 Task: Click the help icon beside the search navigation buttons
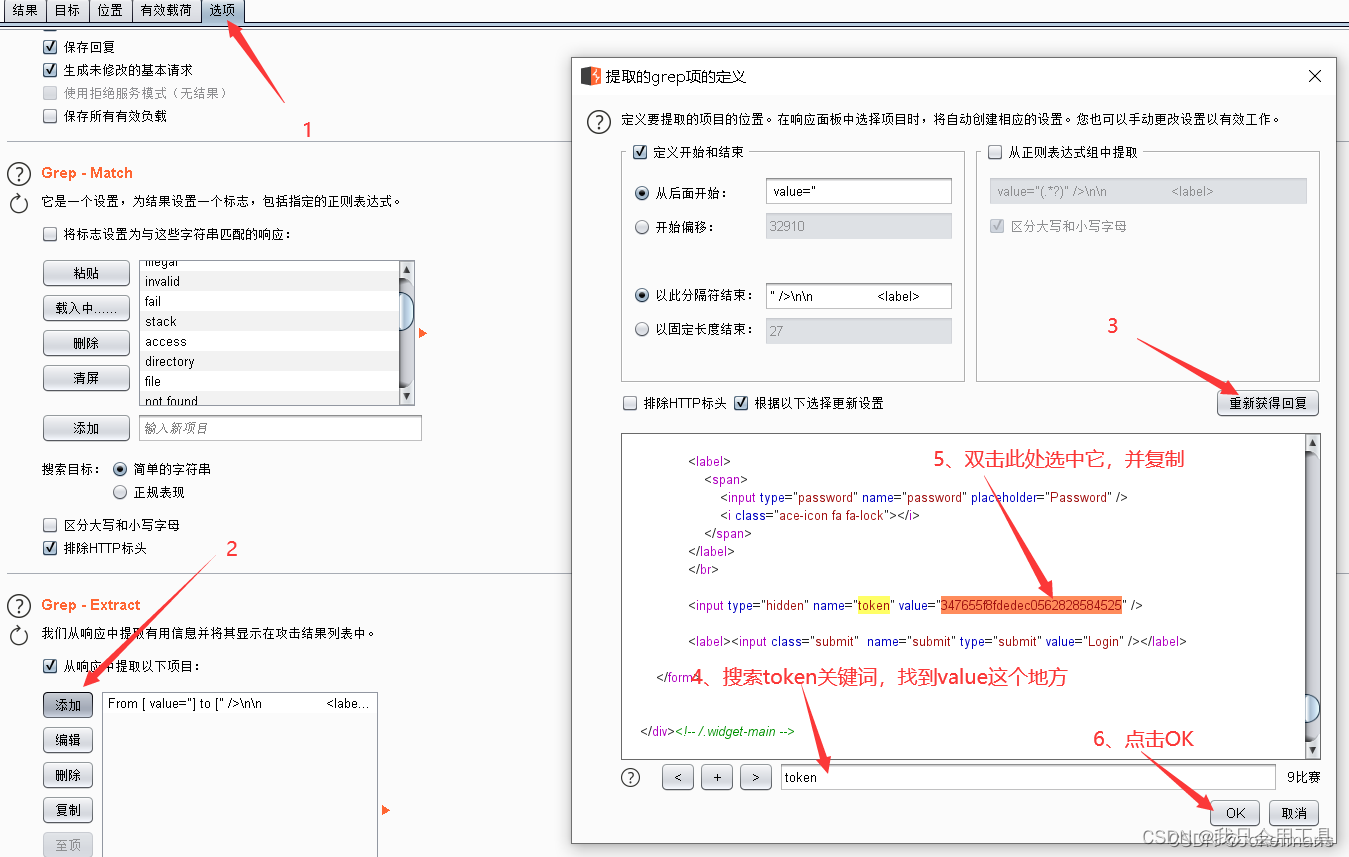click(631, 777)
